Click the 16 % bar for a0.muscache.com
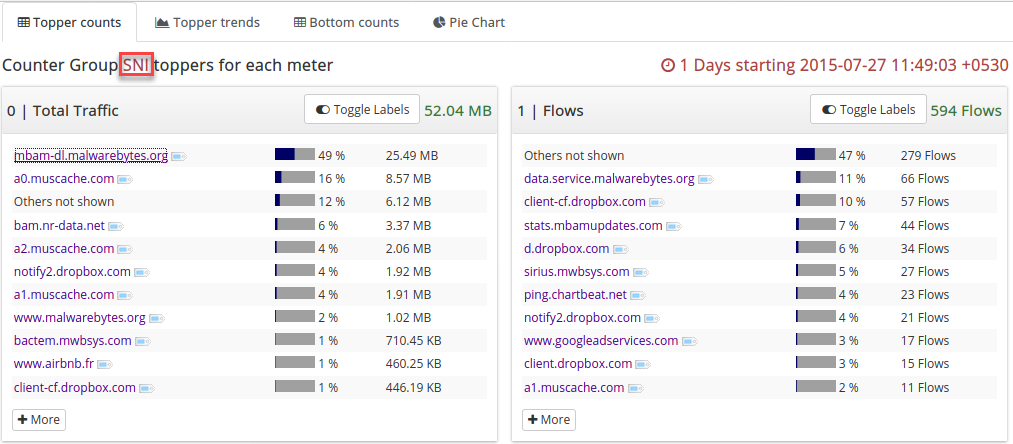The height and width of the screenshot is (444, 1013). point(295,178)
